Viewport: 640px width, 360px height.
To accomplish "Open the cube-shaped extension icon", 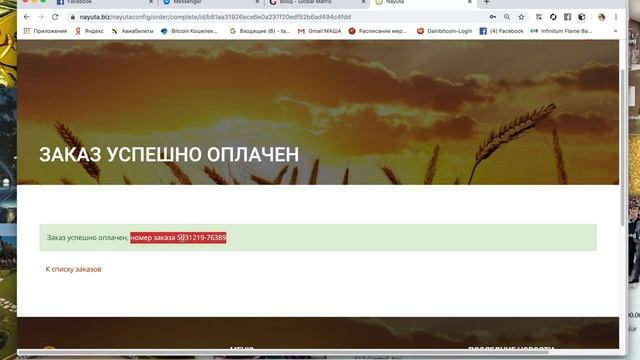I will (582, 17).
